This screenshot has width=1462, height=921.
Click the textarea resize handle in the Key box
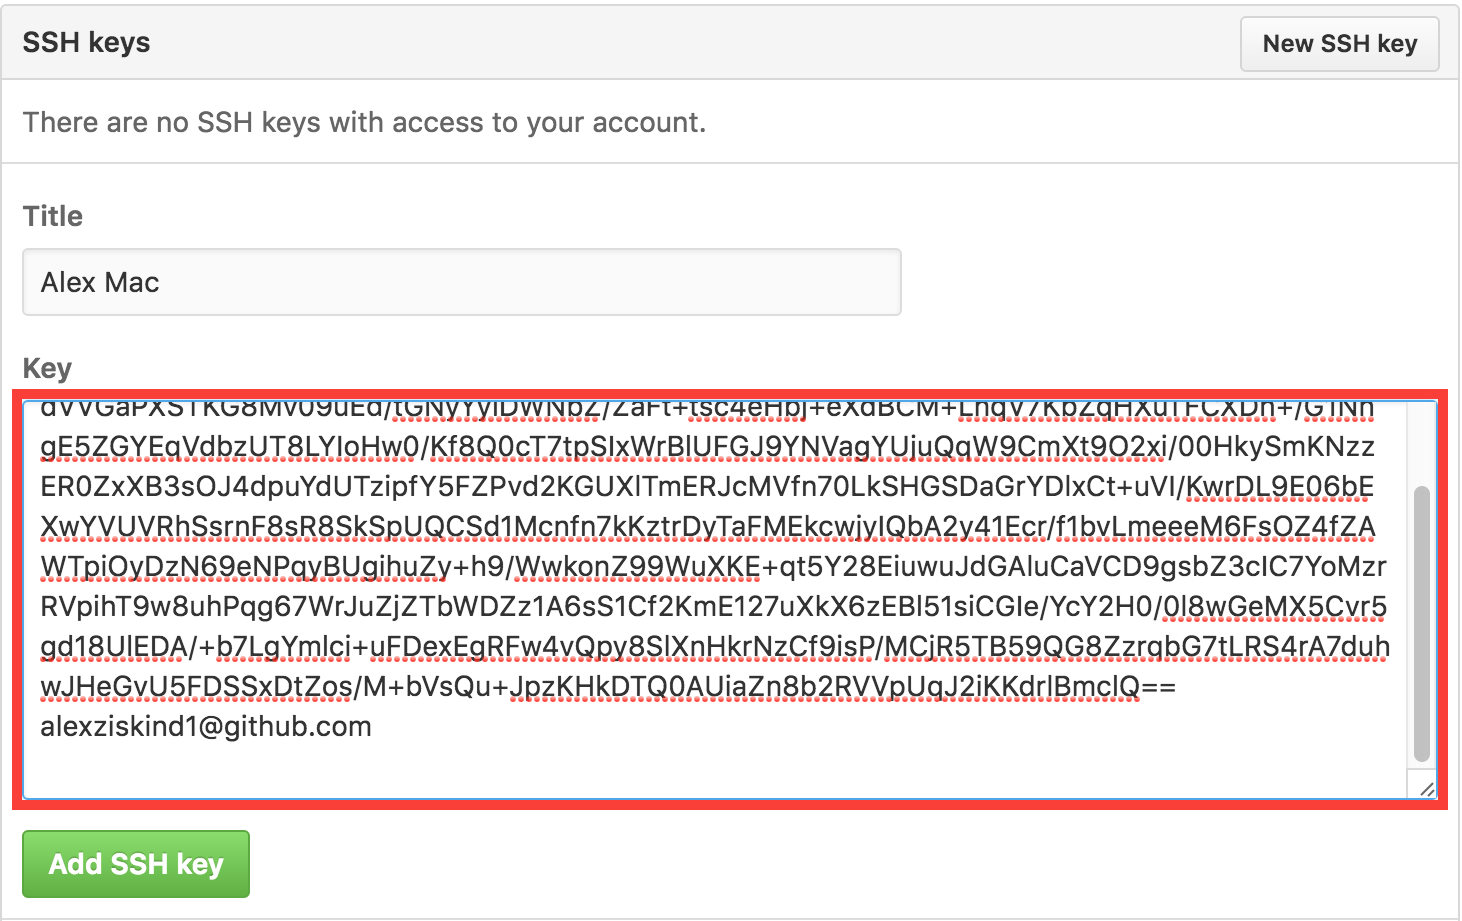pyautogui.click(x=1426, y=789)
